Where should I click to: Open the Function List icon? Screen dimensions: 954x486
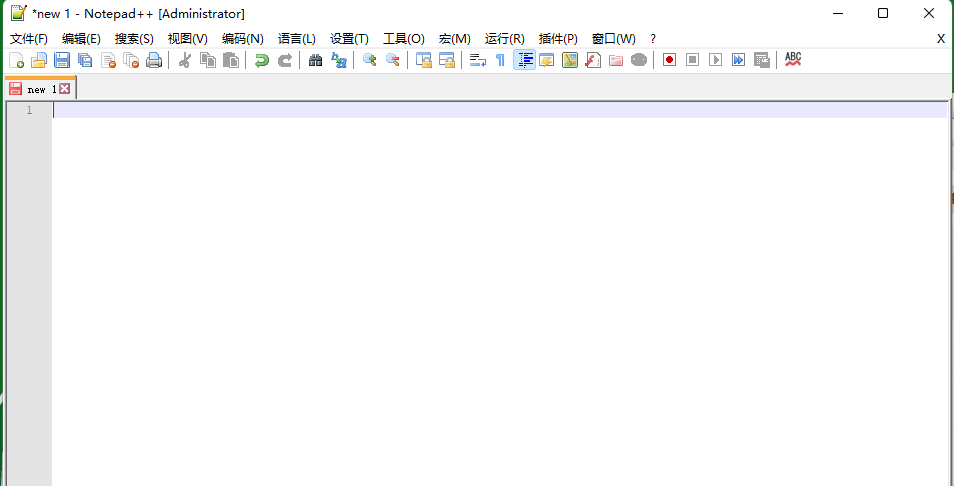(593, 60)
